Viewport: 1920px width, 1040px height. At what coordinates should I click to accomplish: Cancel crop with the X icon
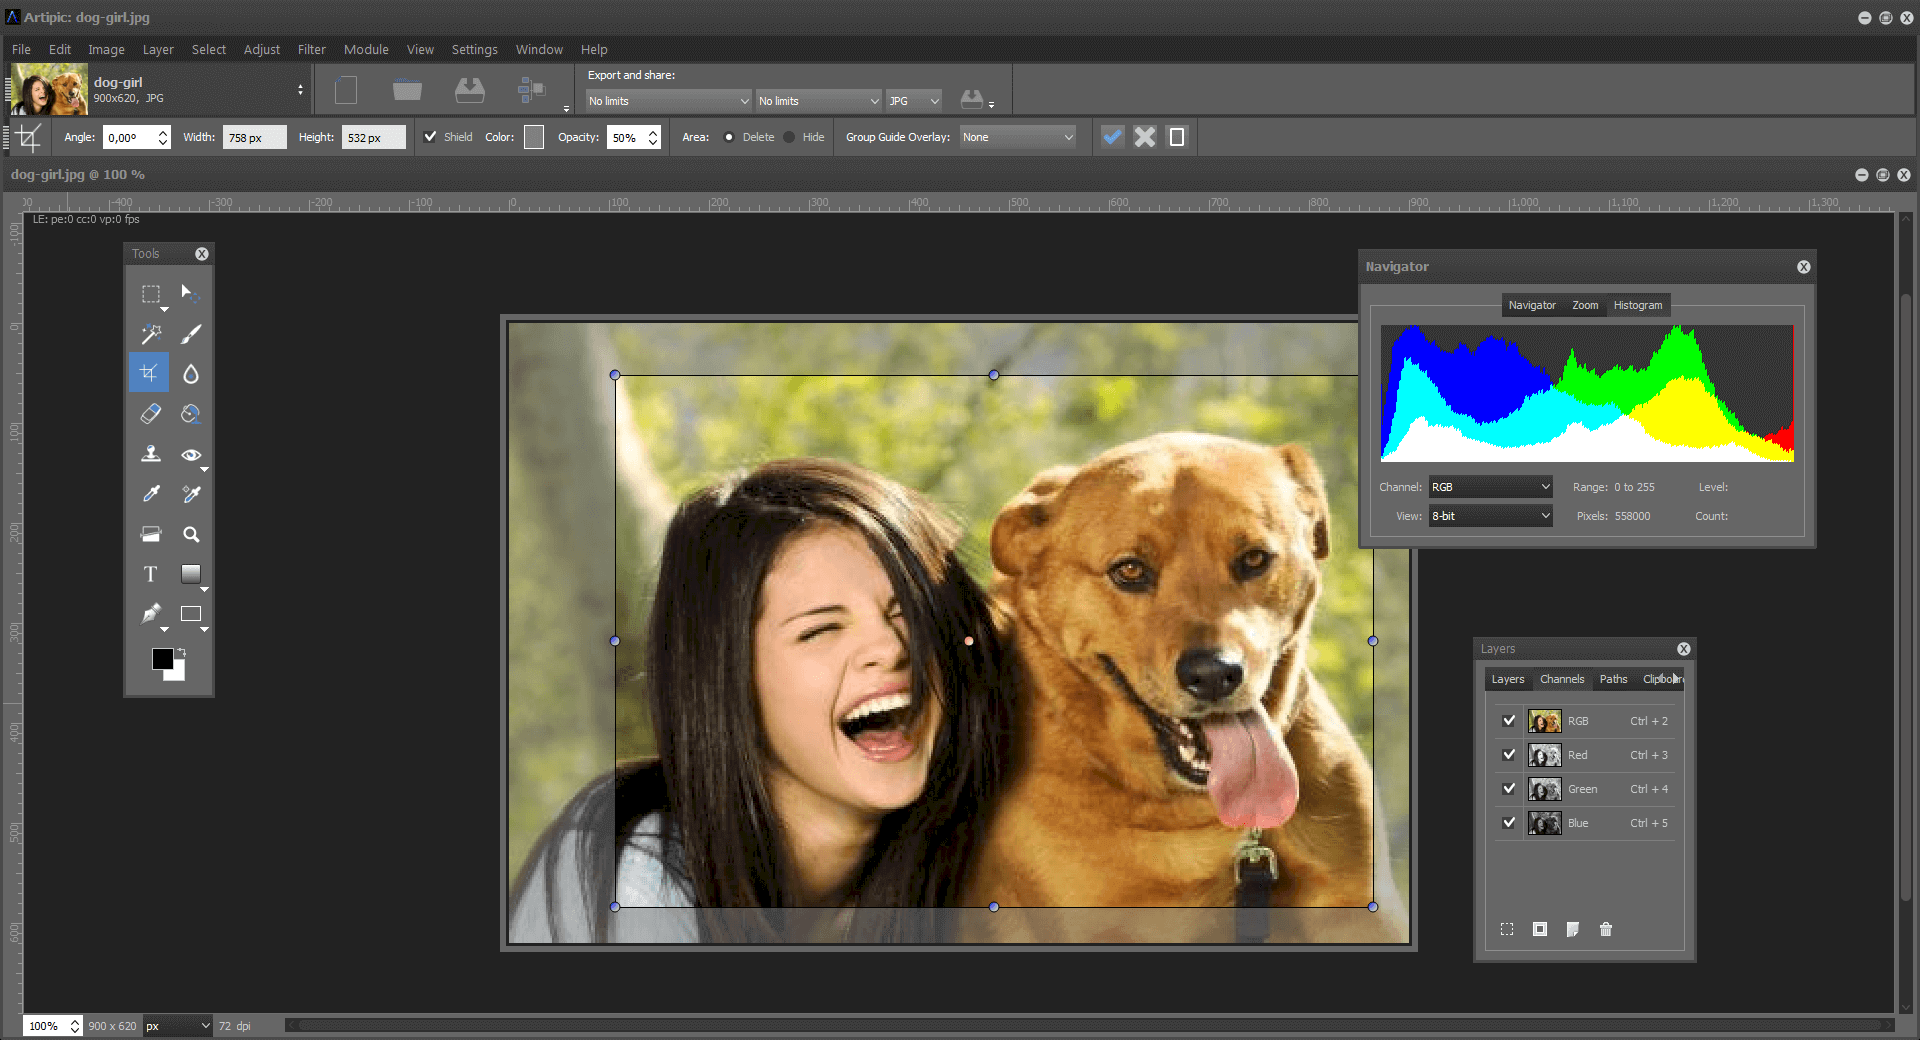1145,137
